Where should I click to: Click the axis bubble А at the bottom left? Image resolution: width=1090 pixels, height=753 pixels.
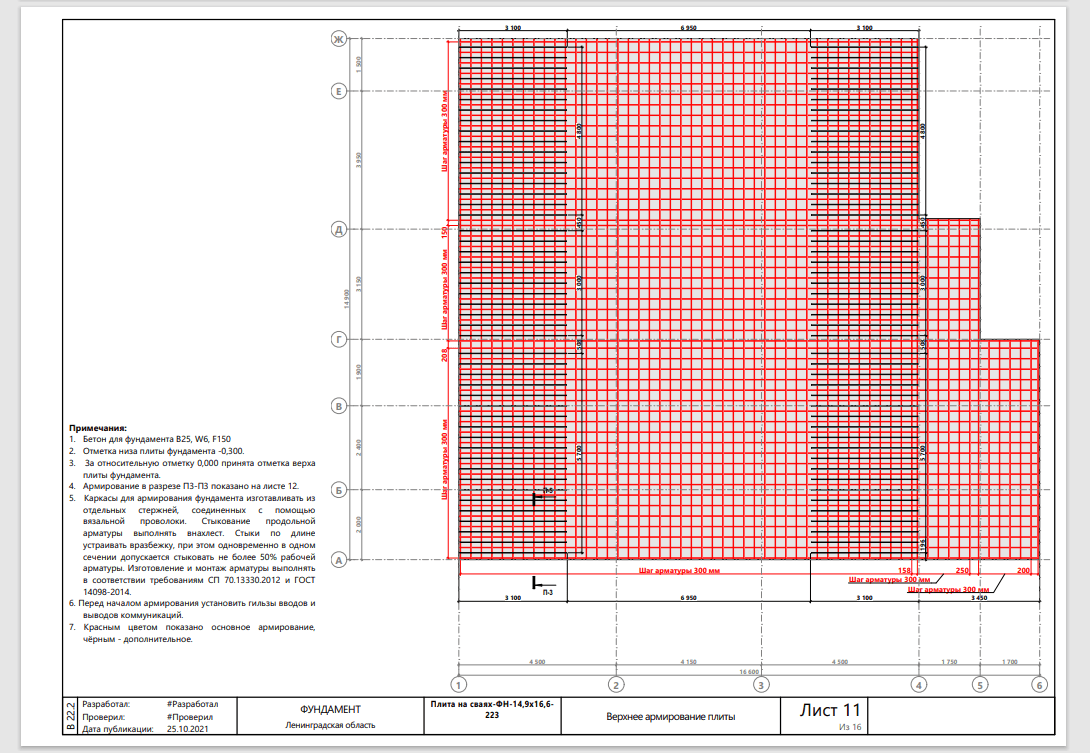click(339, 560)
